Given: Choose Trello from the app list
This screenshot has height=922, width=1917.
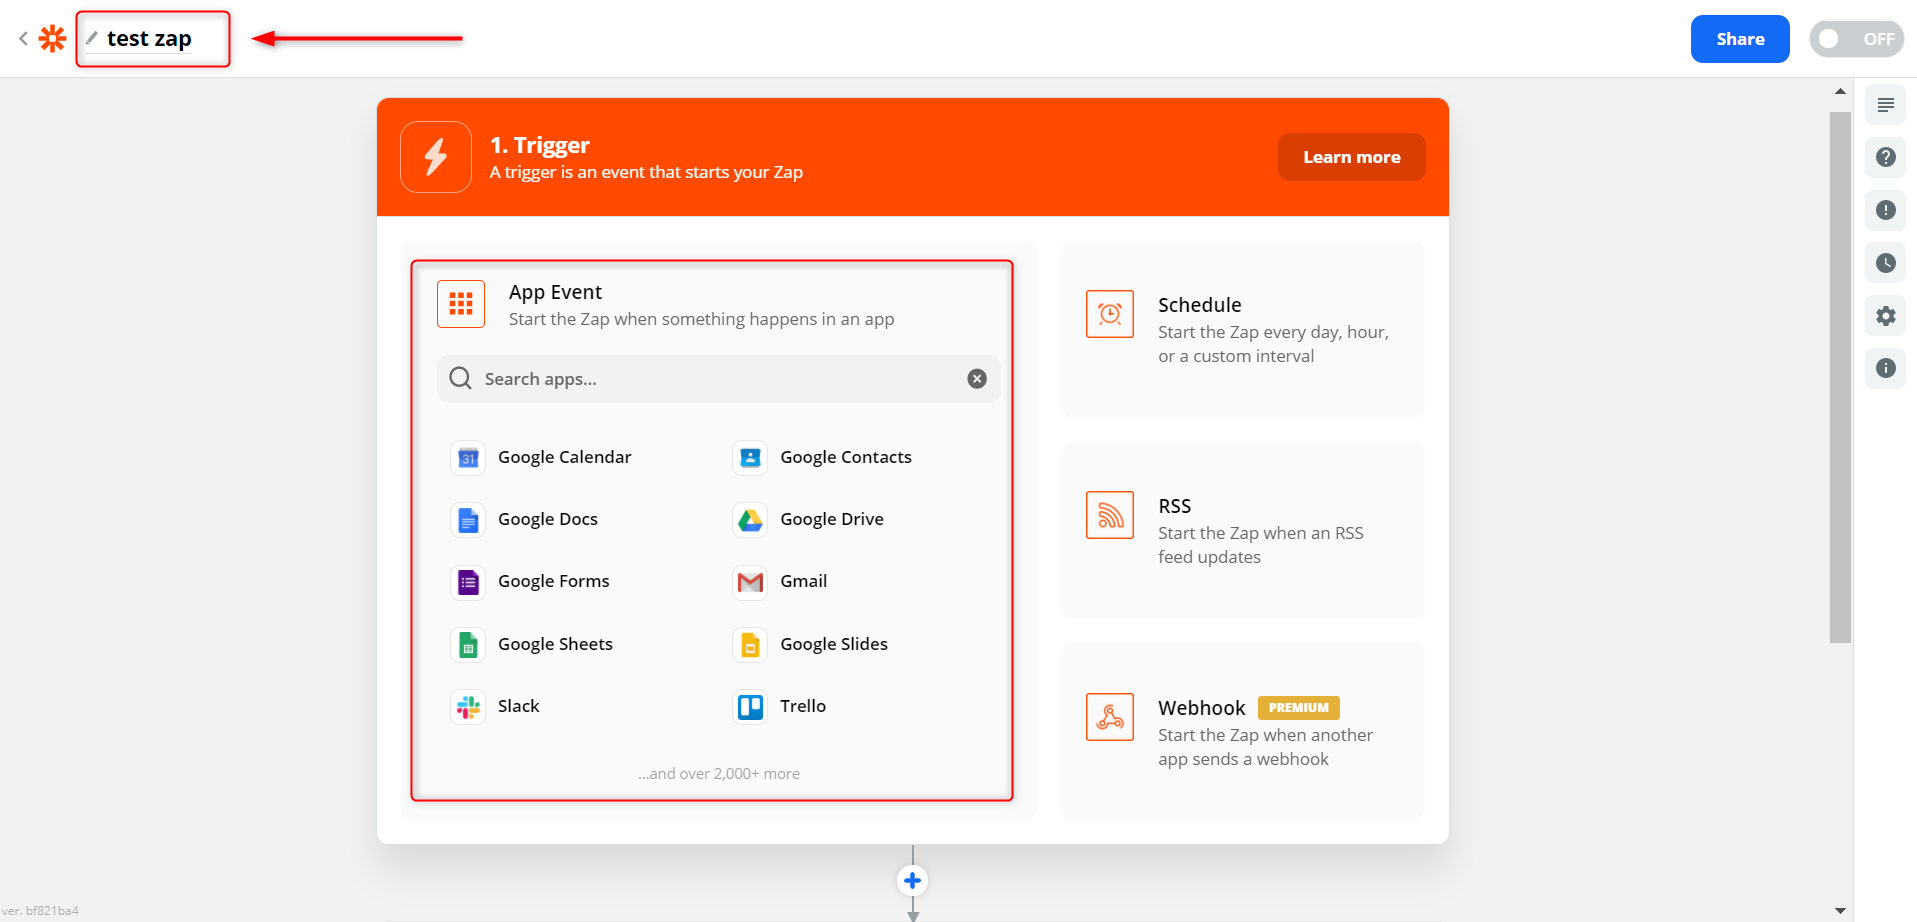Looking at the screenshot, I should tap(802, 707).
